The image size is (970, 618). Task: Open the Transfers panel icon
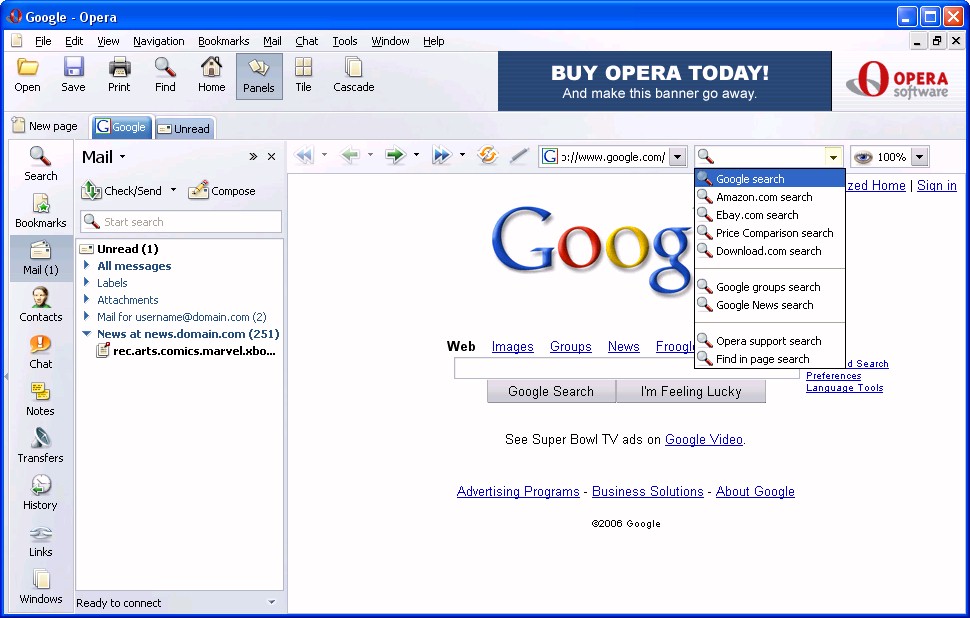pyautogui.click(x=40, y=446)
